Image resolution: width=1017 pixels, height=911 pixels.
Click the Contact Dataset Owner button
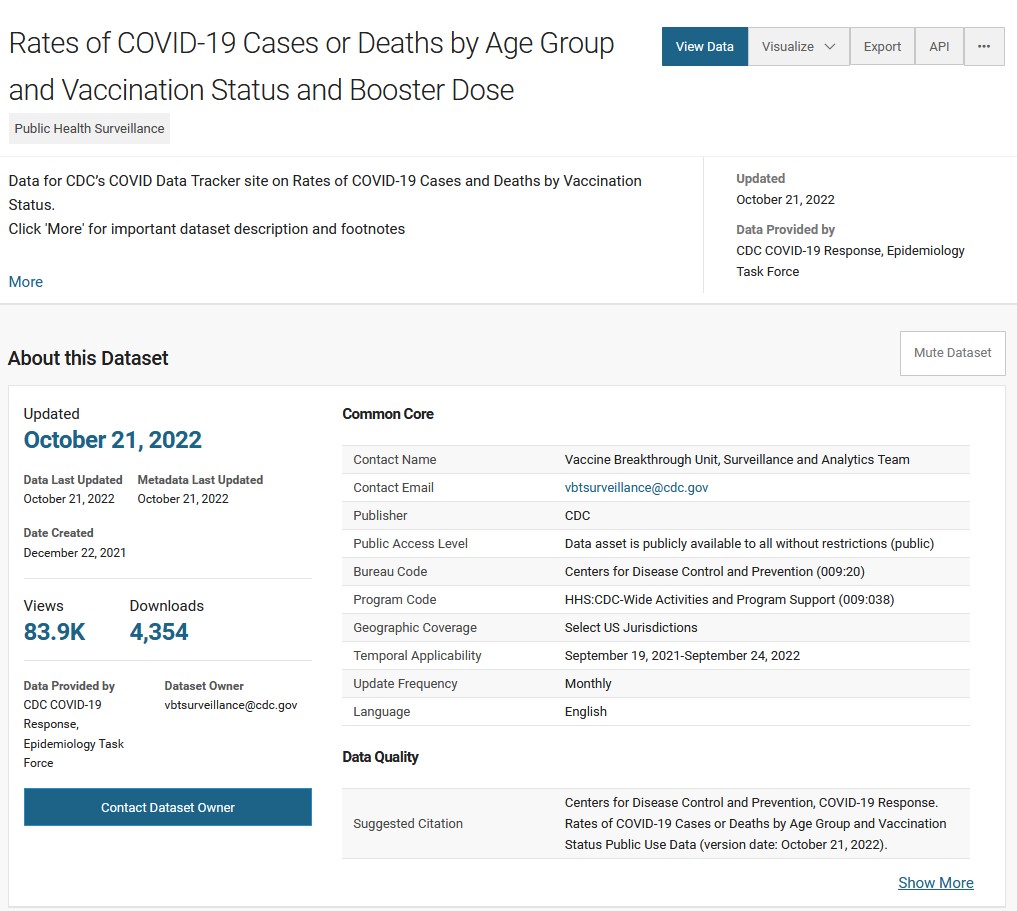click(x=168, y=807)
